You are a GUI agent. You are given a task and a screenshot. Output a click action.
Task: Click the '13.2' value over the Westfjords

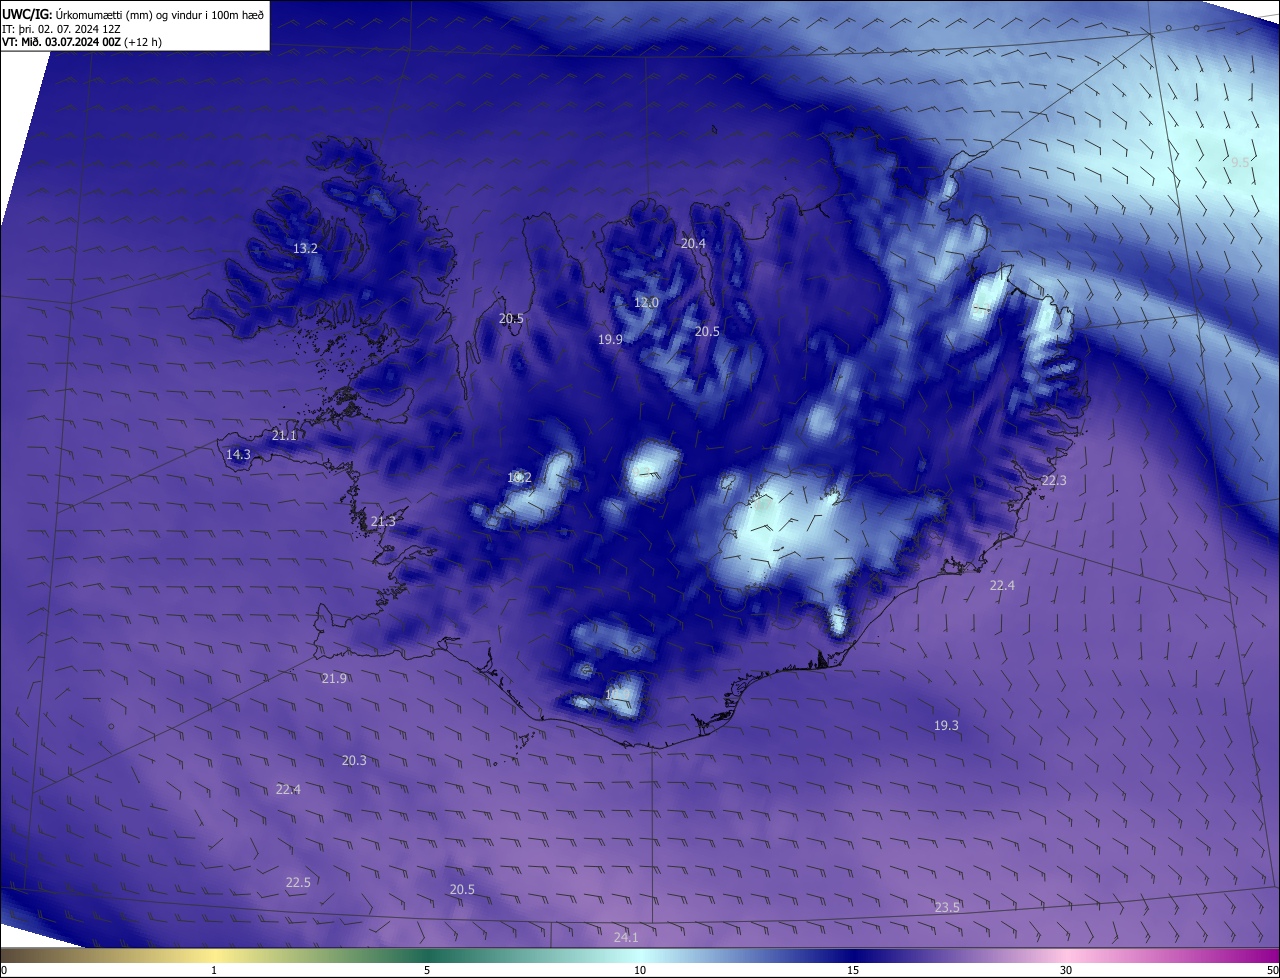tap(305, 248)
